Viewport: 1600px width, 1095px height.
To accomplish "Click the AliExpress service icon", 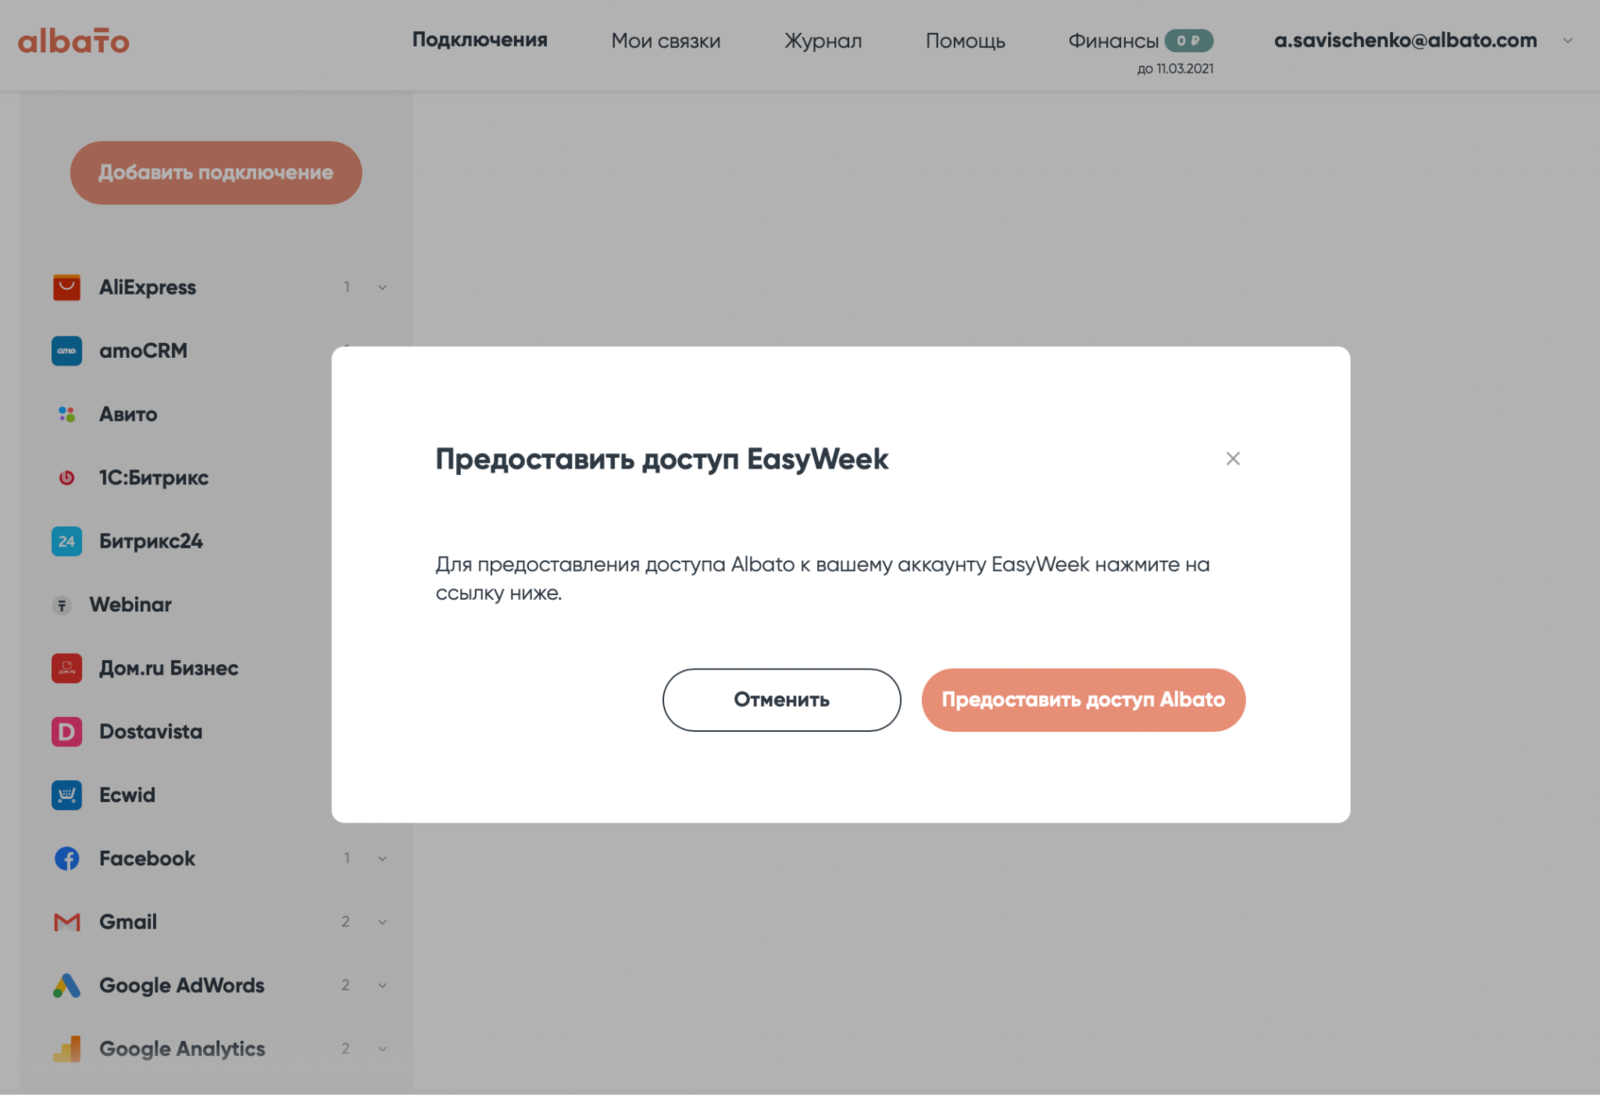I will pyautogui.click(x=66, y=287).
